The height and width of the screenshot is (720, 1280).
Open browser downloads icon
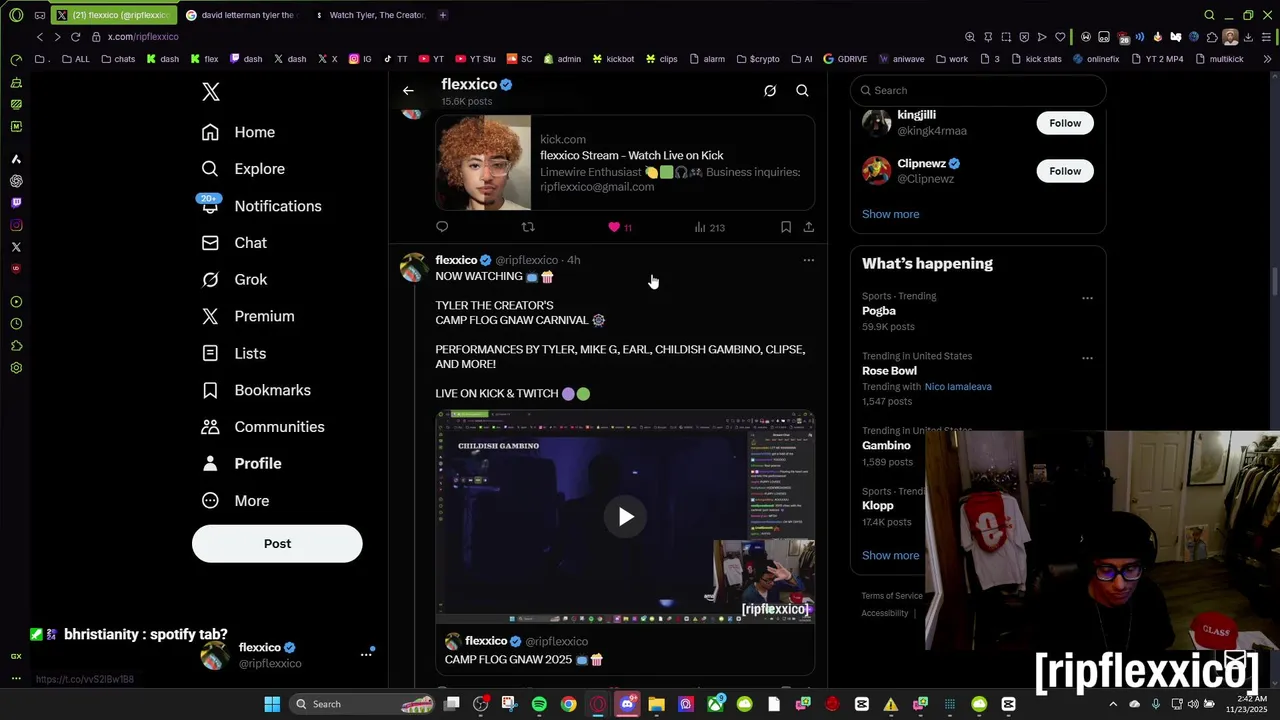[1249, 37]
